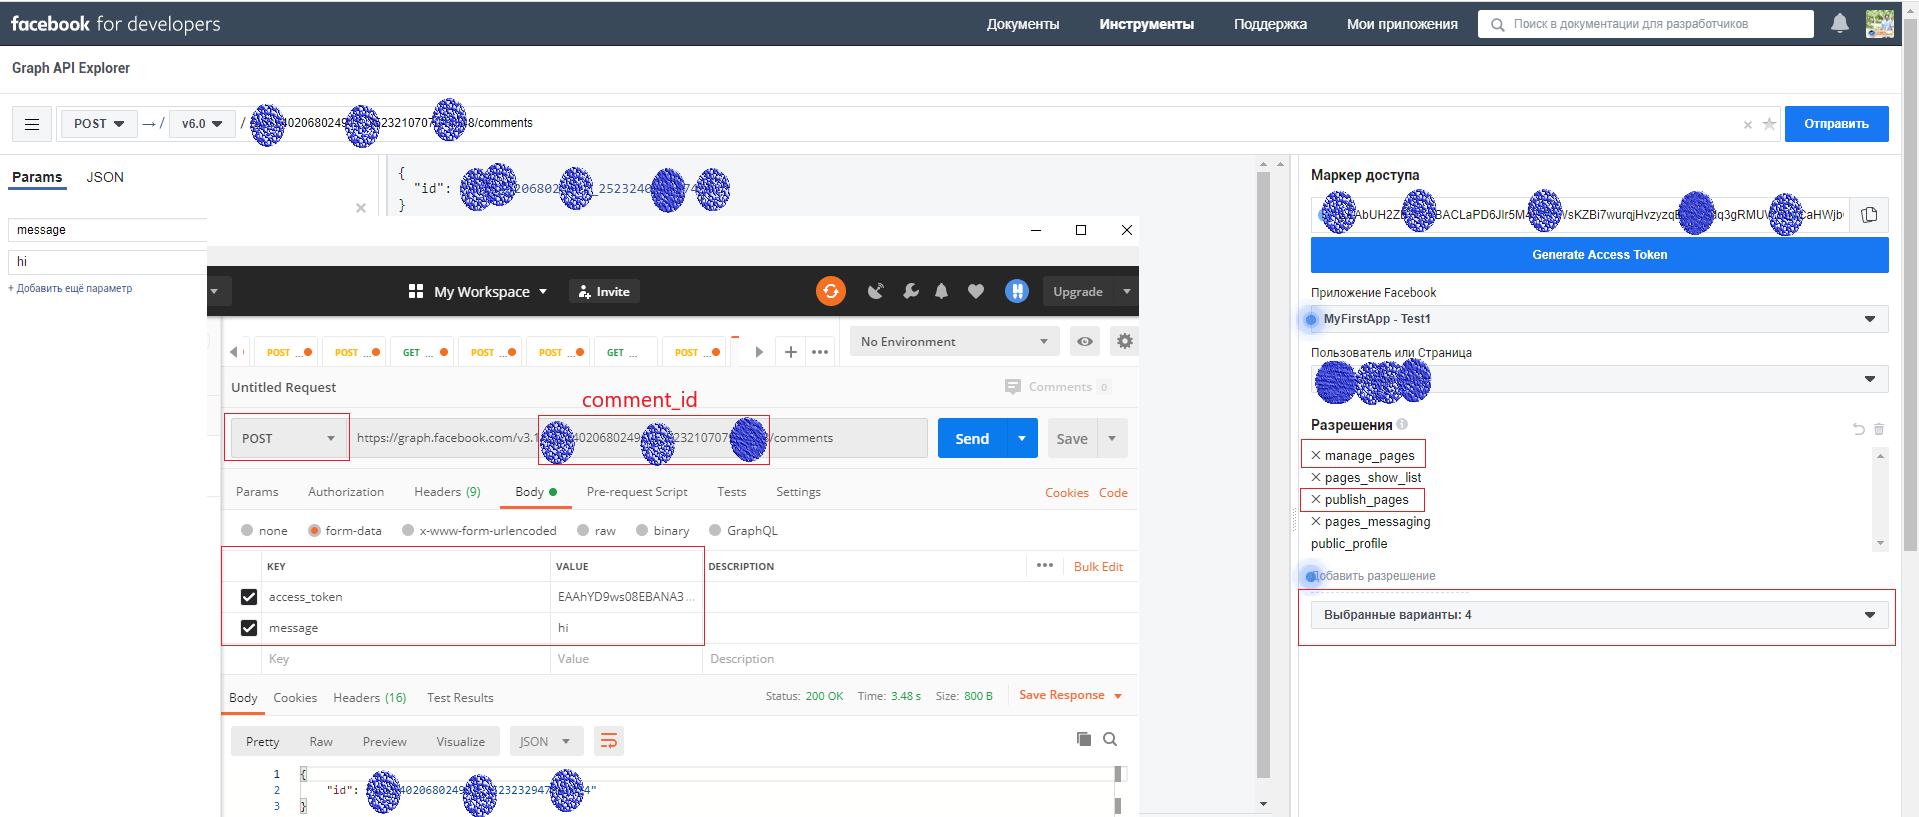Select form-data body type
The width and height of the screenshot is (1919, 817).
314,530
